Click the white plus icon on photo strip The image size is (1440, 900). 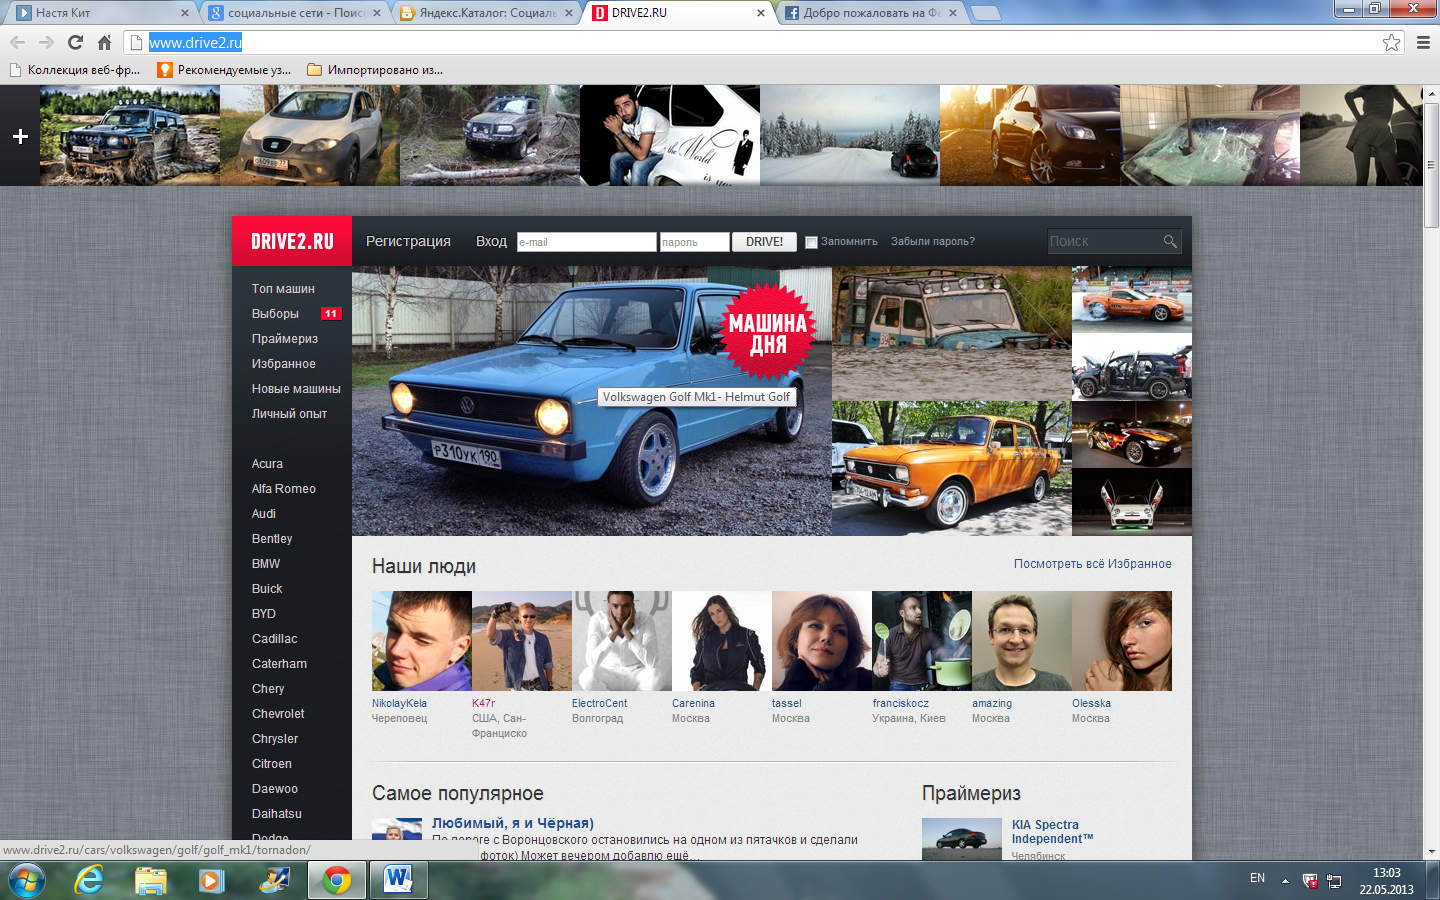click(20, 136)
